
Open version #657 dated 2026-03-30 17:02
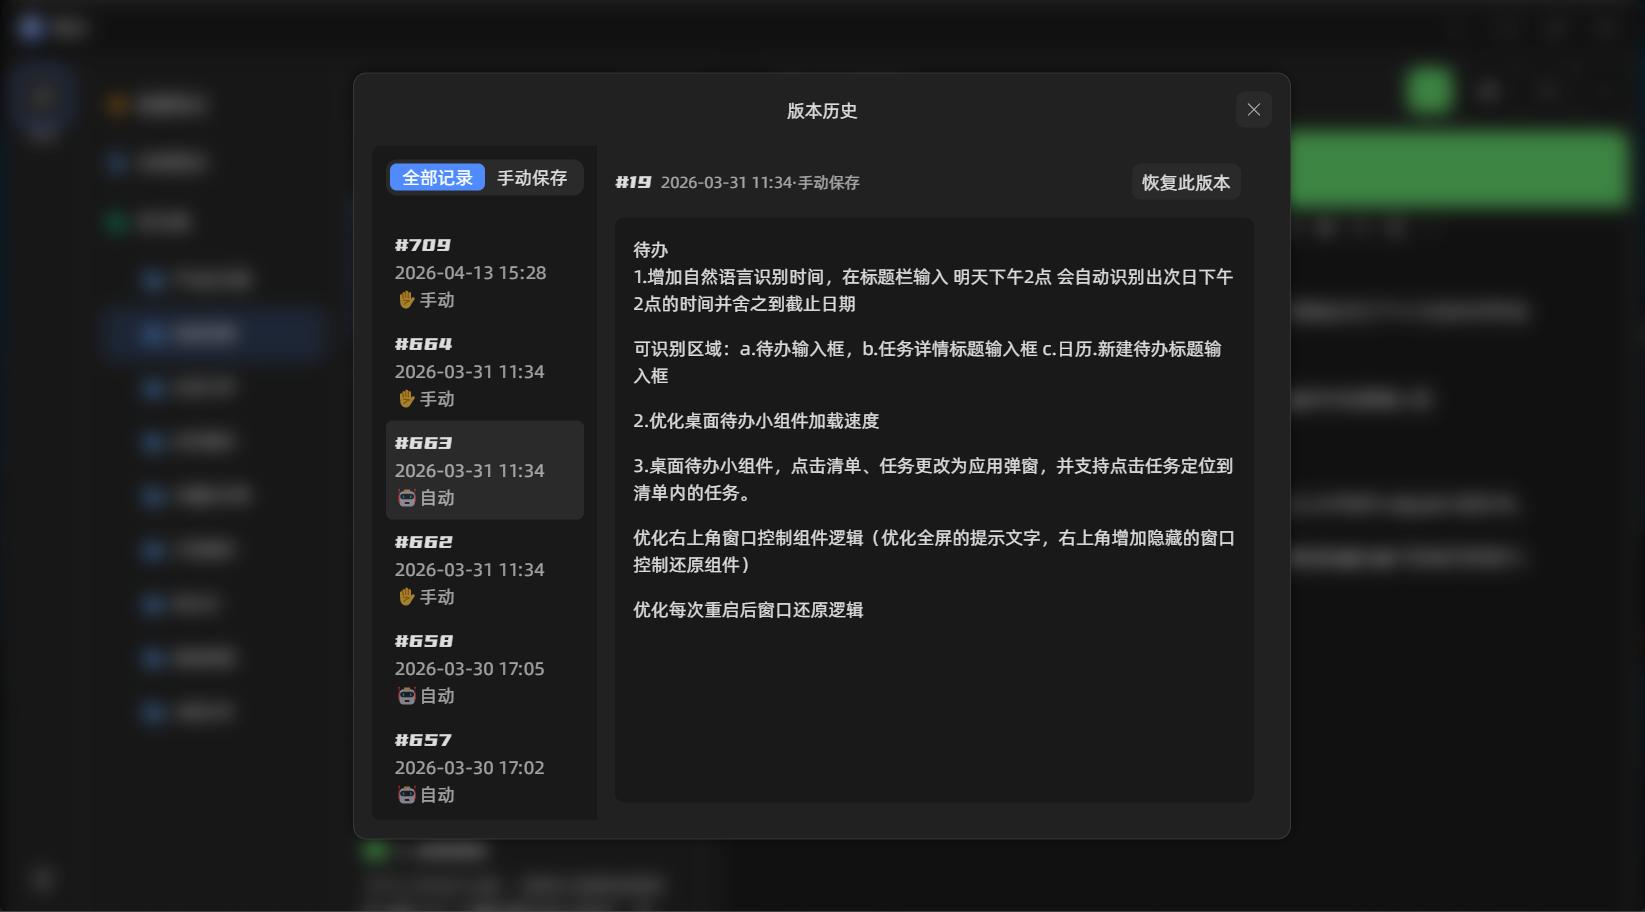(x=469, y=767)
